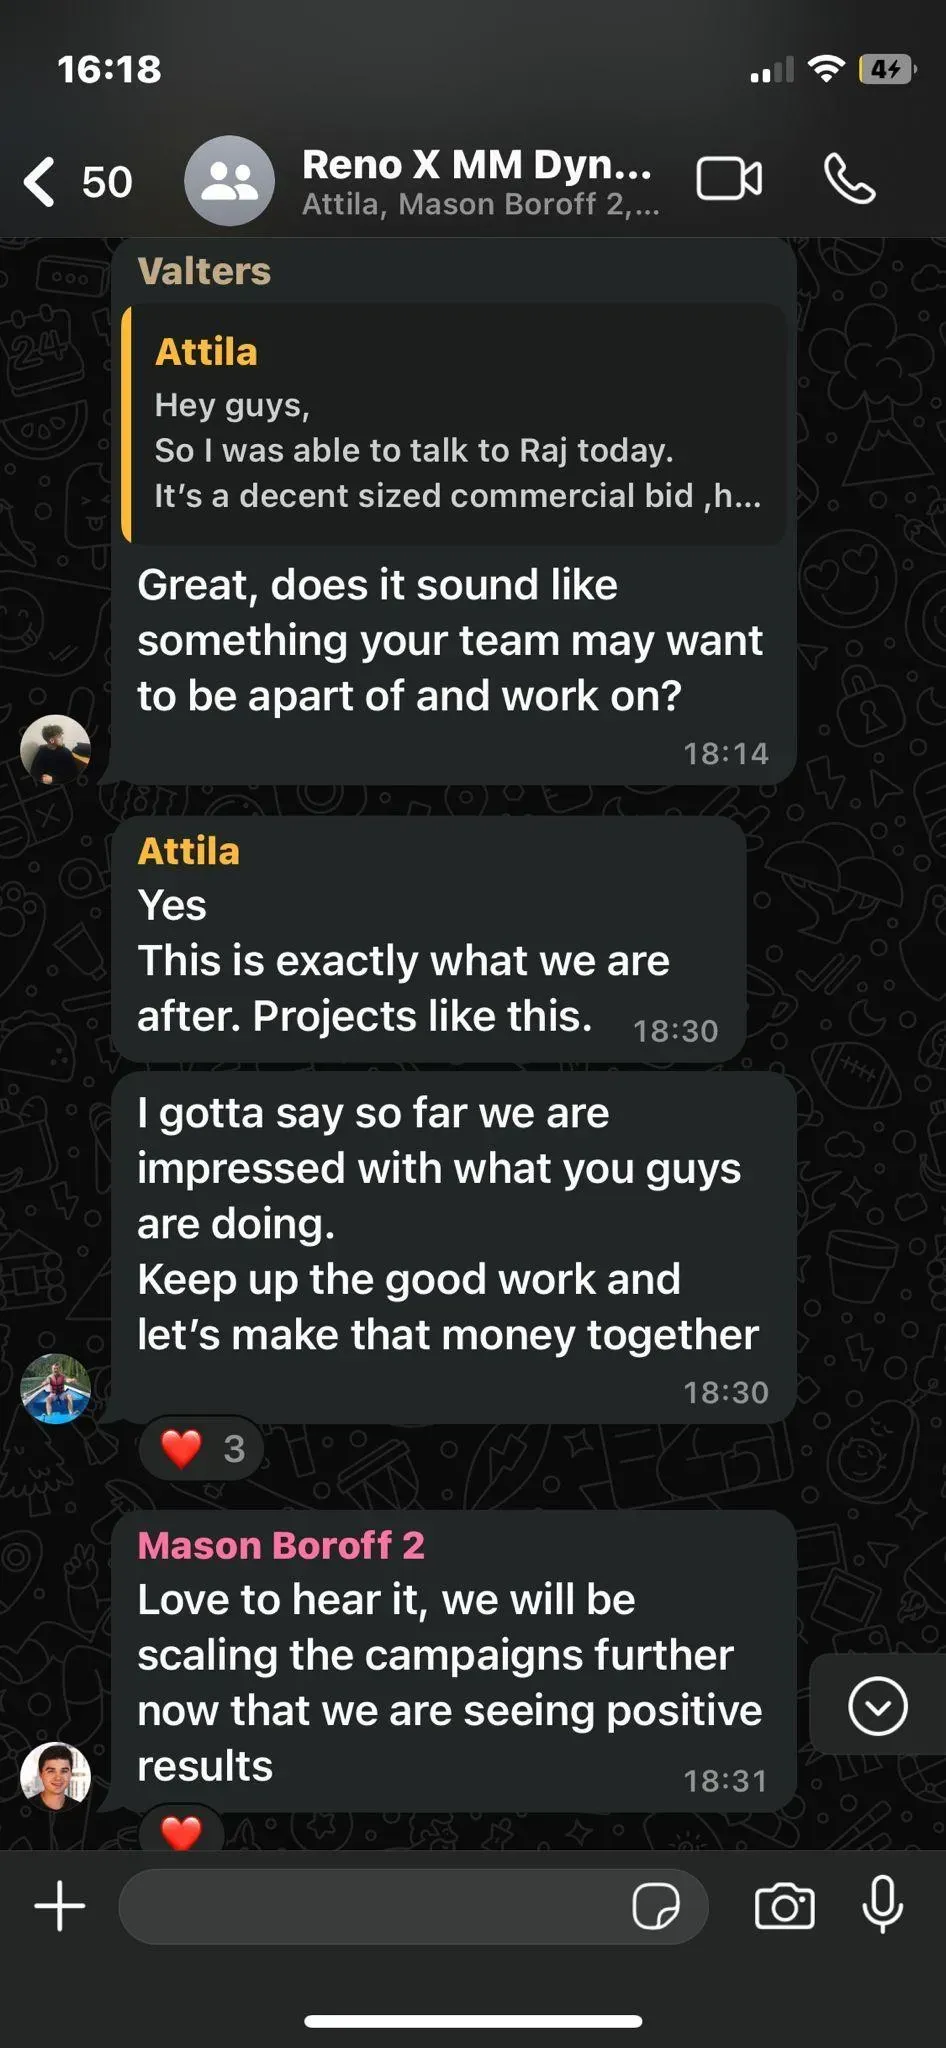Open the camera from message bar
Image resolution: width=946 pixels, height=2048 pixels.
click(x=784, y=1906)
